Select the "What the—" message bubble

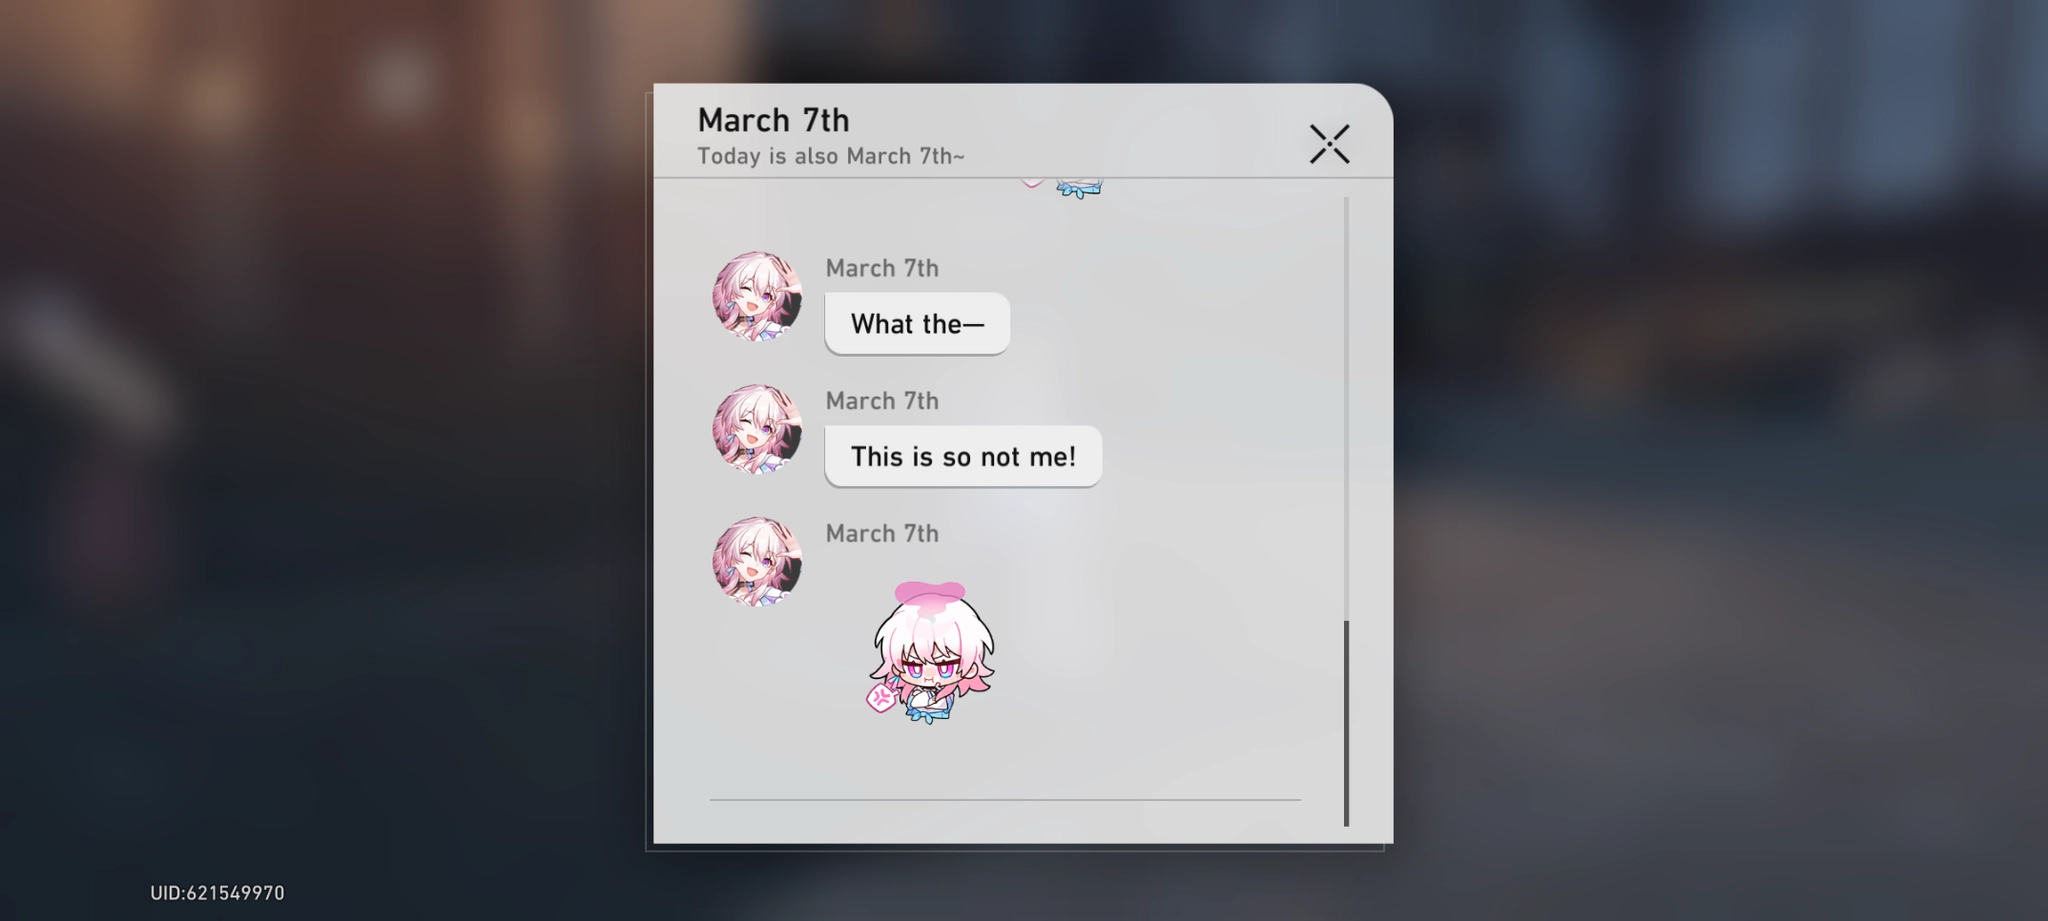coord(917,323)
